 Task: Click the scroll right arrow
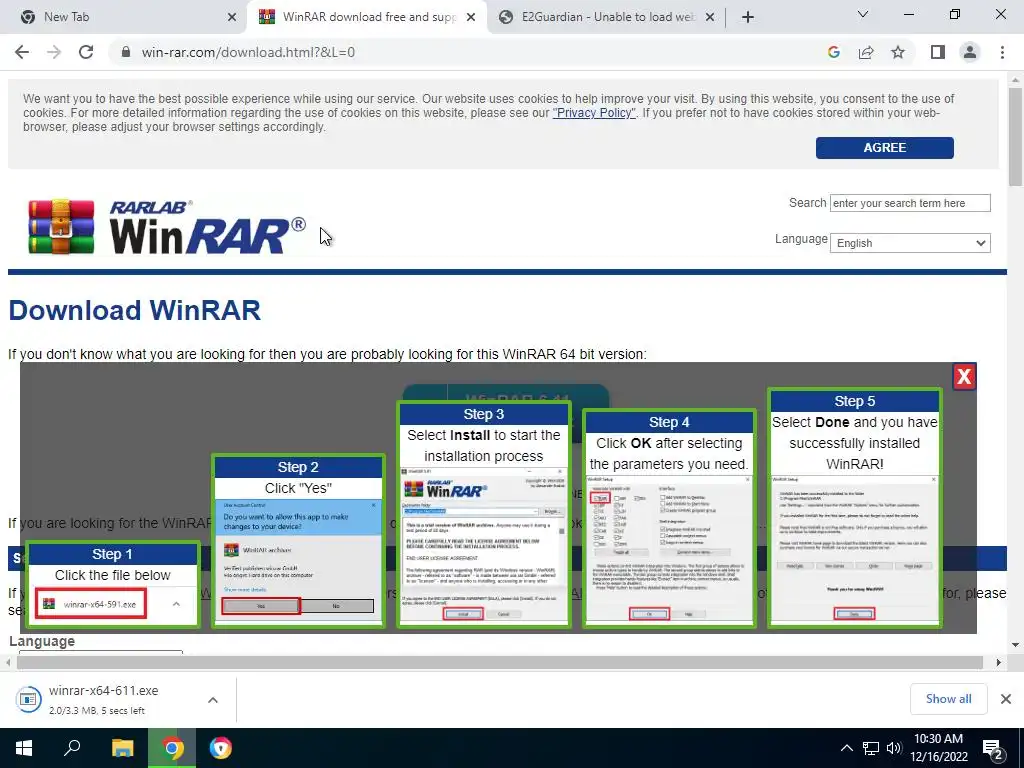click(x=999, y=662)
